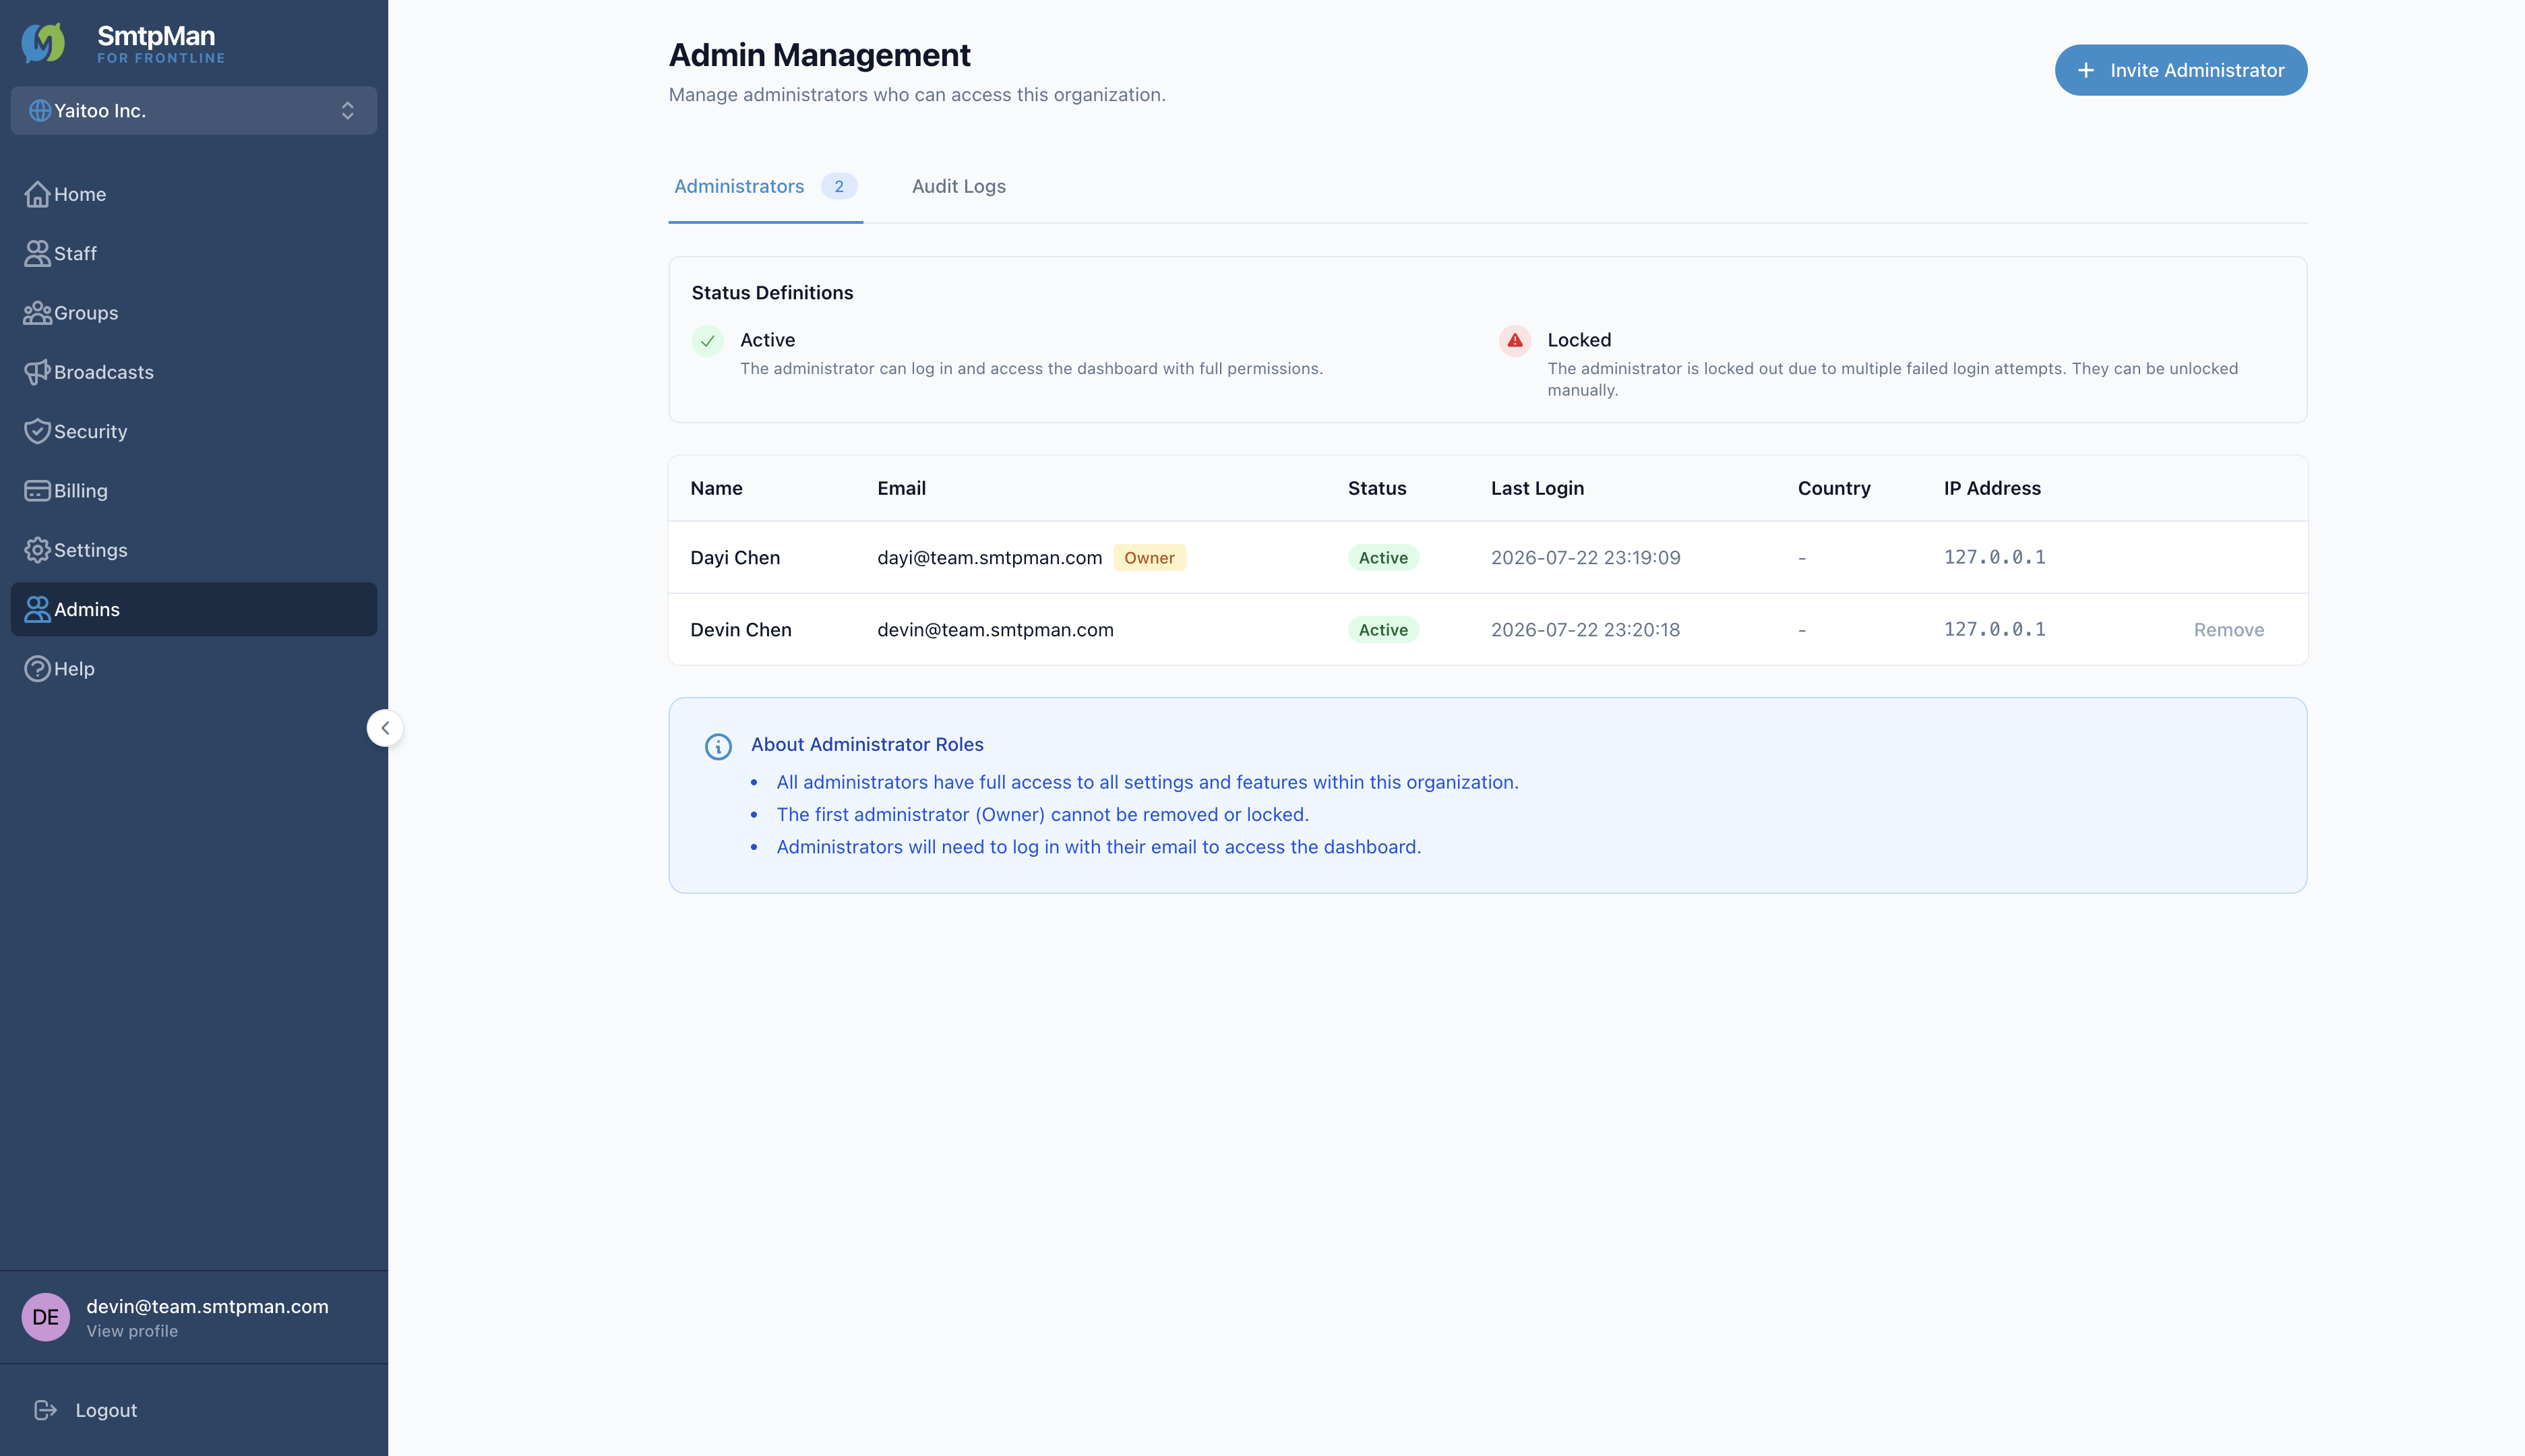Click last login 2026-07-22 23:19:09

[x=1585, y=558]
